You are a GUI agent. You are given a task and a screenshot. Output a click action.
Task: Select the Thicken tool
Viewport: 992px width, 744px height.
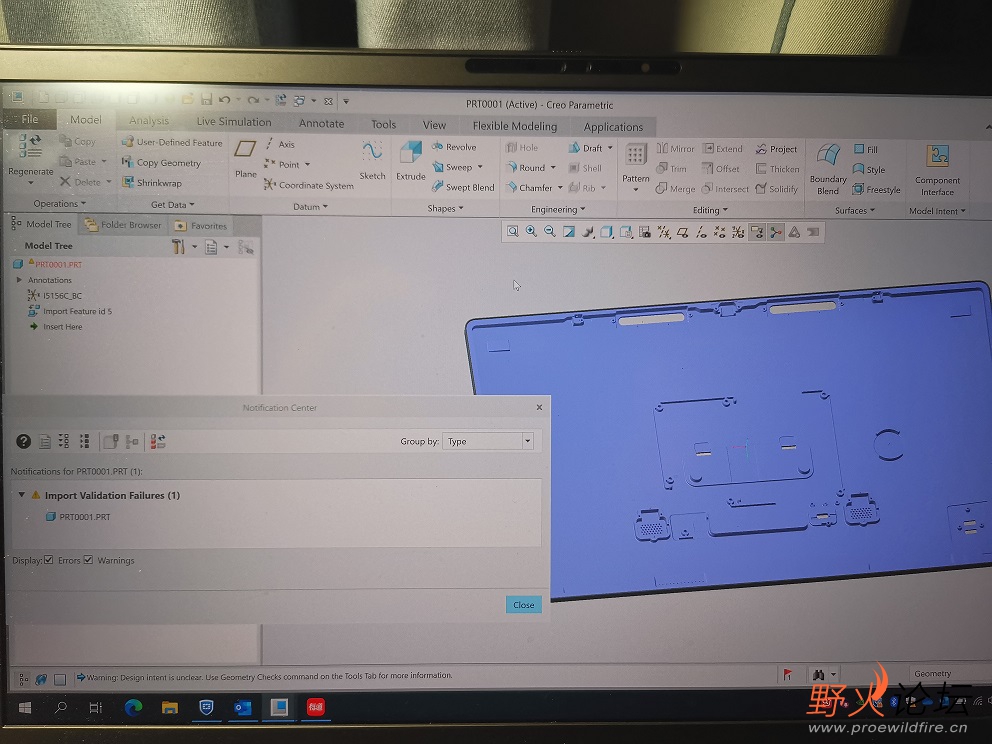pyautogui.click(x=778, y=169)
